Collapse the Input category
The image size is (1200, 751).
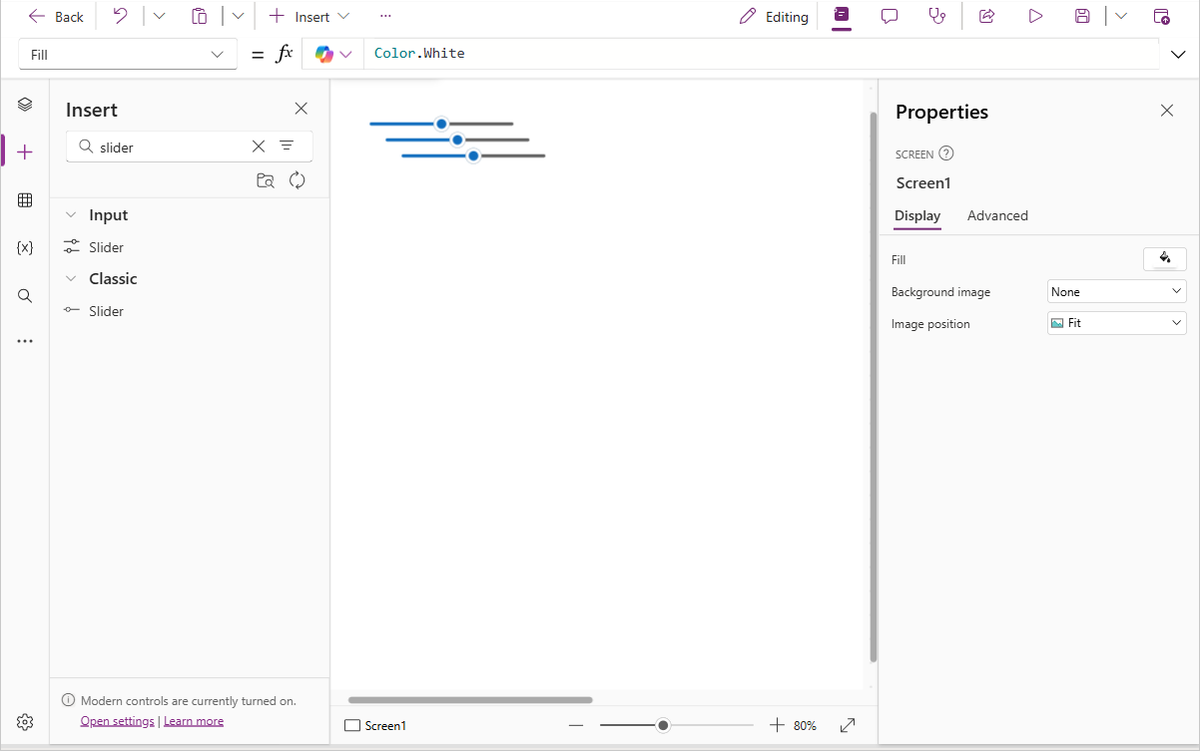[x=71, y=215]
